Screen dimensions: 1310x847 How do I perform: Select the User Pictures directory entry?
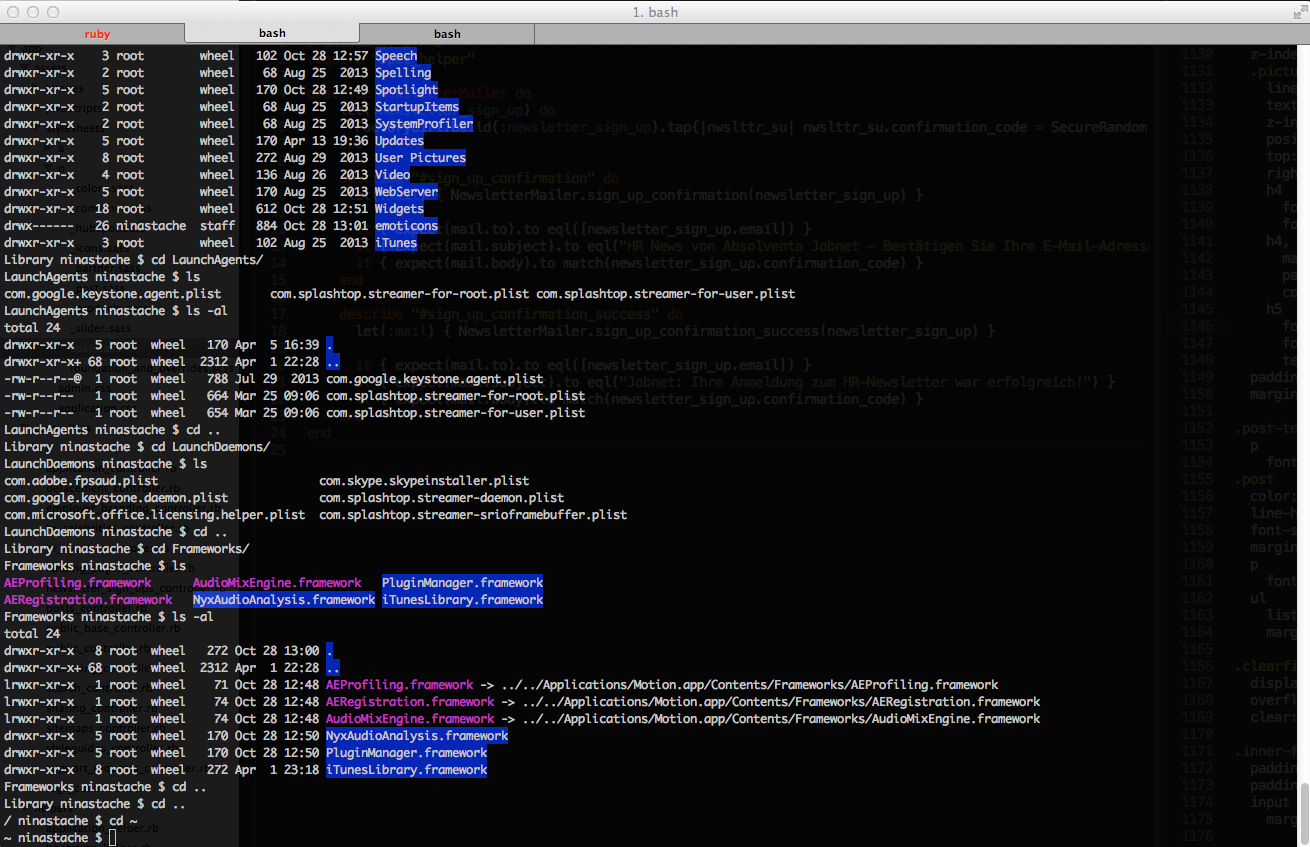point(420,158)
